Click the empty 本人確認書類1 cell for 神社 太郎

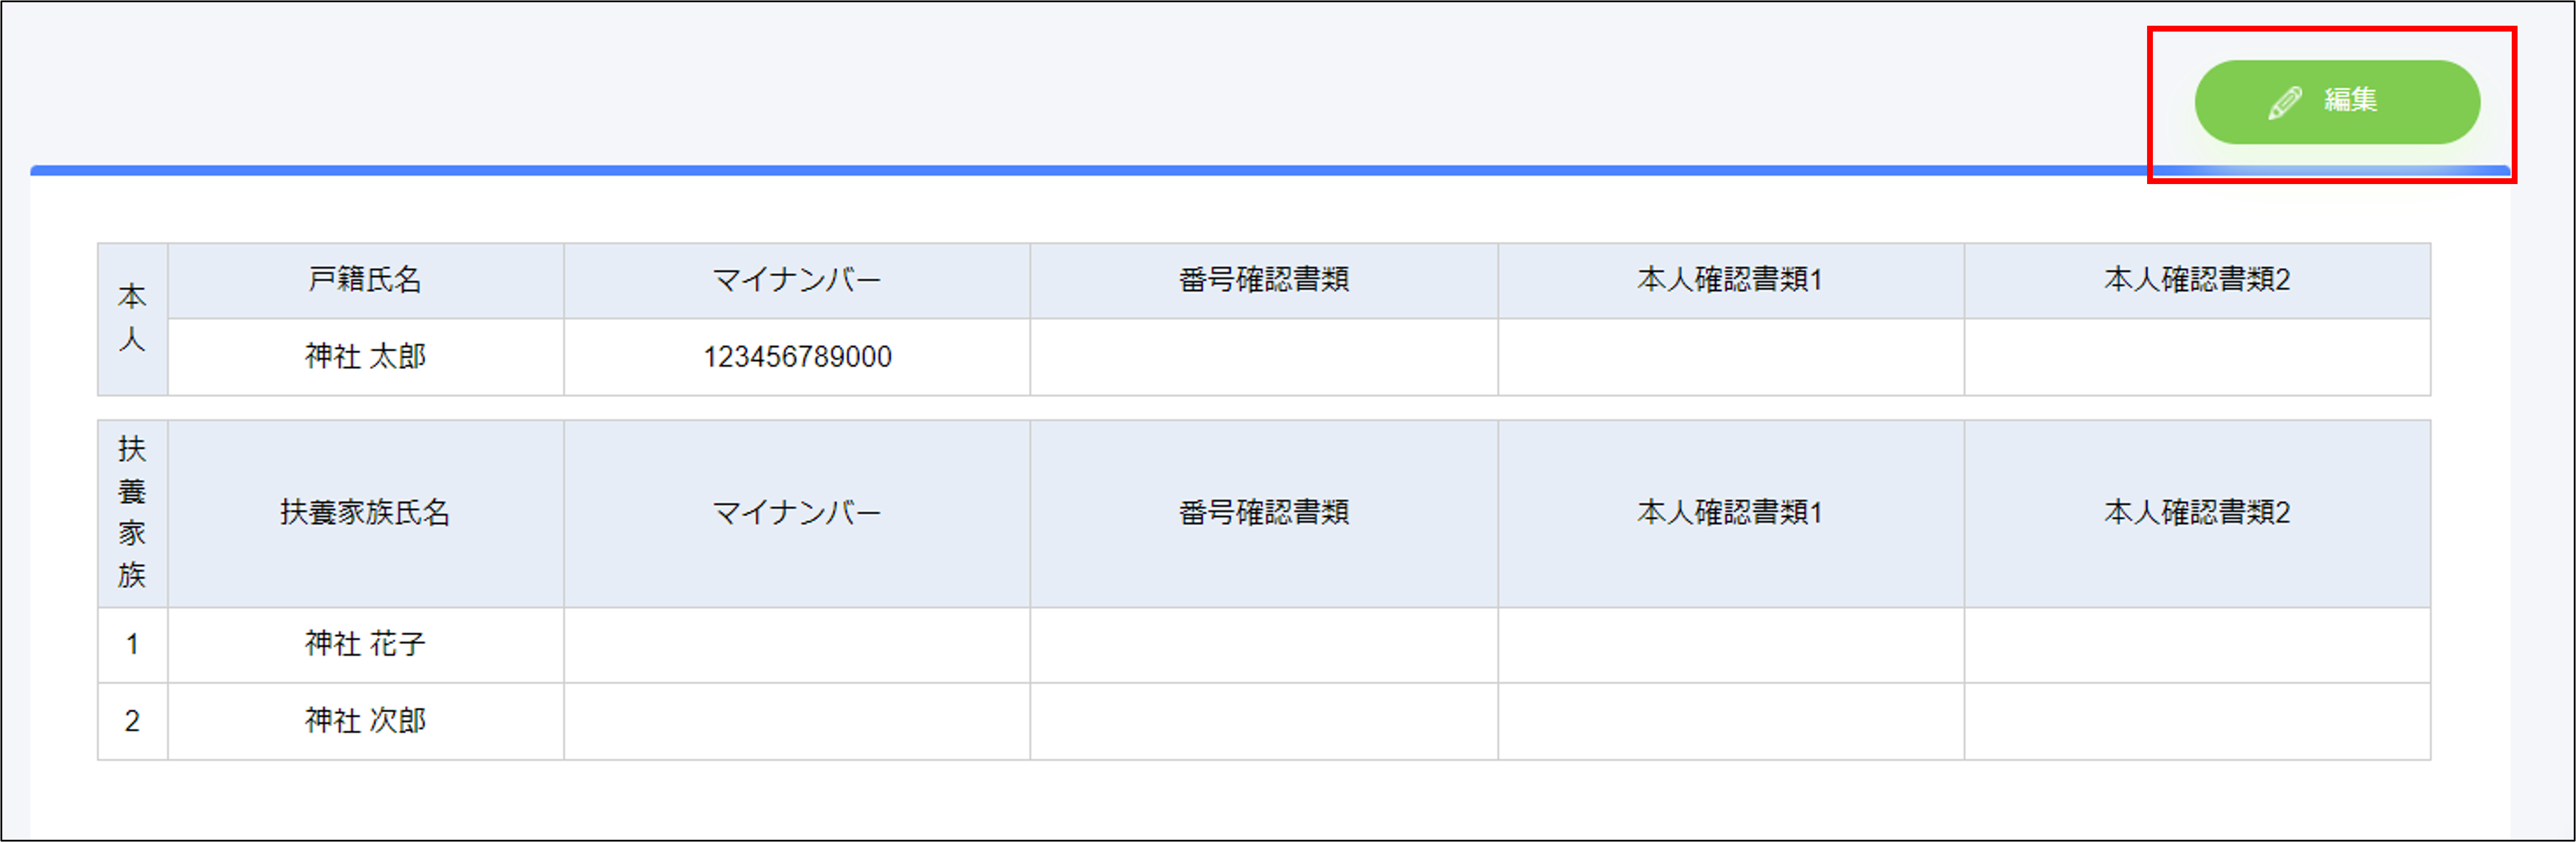(x=1730, y=357)
